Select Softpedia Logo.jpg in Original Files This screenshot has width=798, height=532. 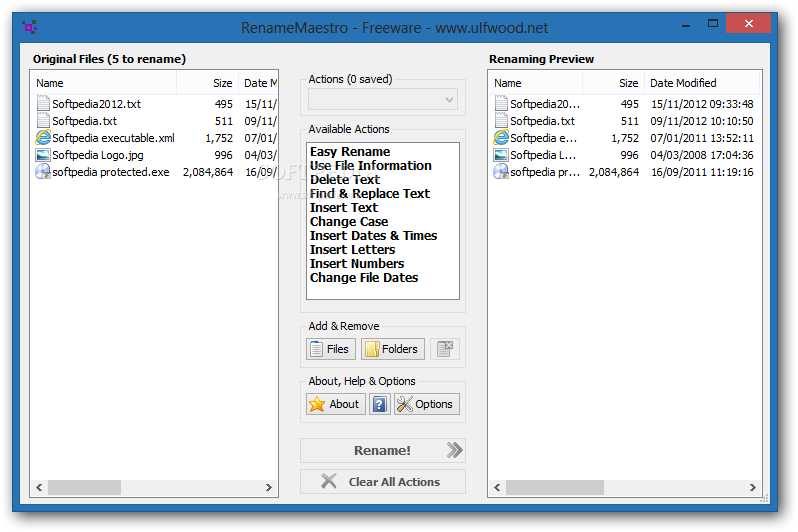coord(98,155)
